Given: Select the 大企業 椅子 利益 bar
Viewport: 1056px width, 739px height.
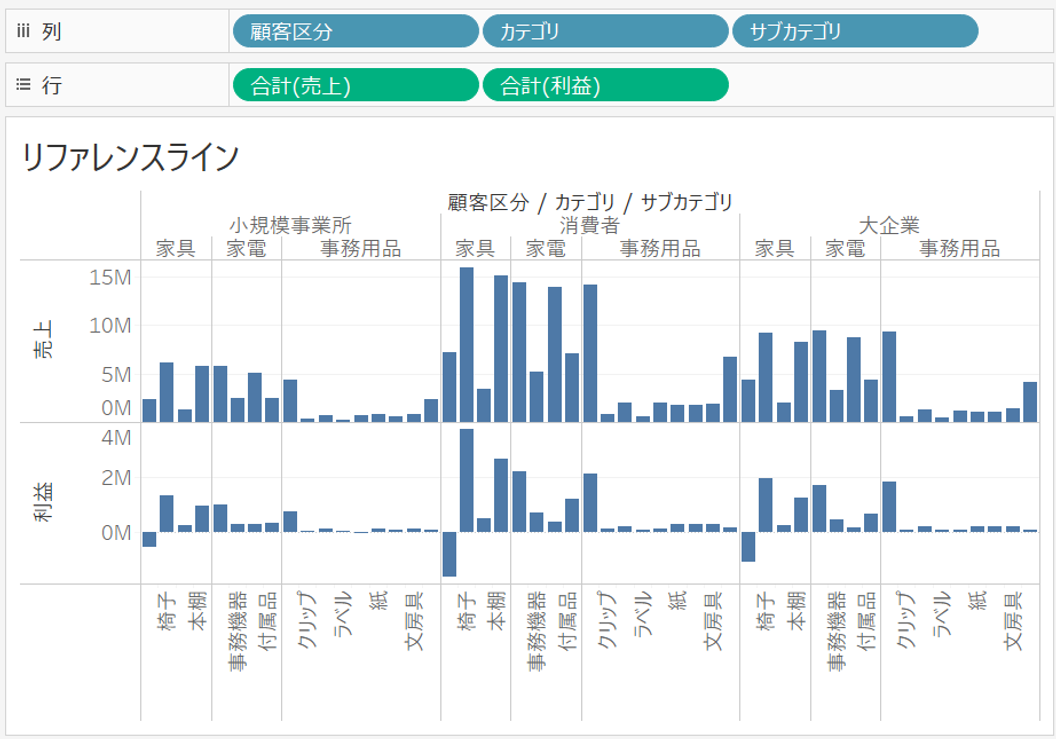Looking at the screenshot, I should click(x=766, y=505).
